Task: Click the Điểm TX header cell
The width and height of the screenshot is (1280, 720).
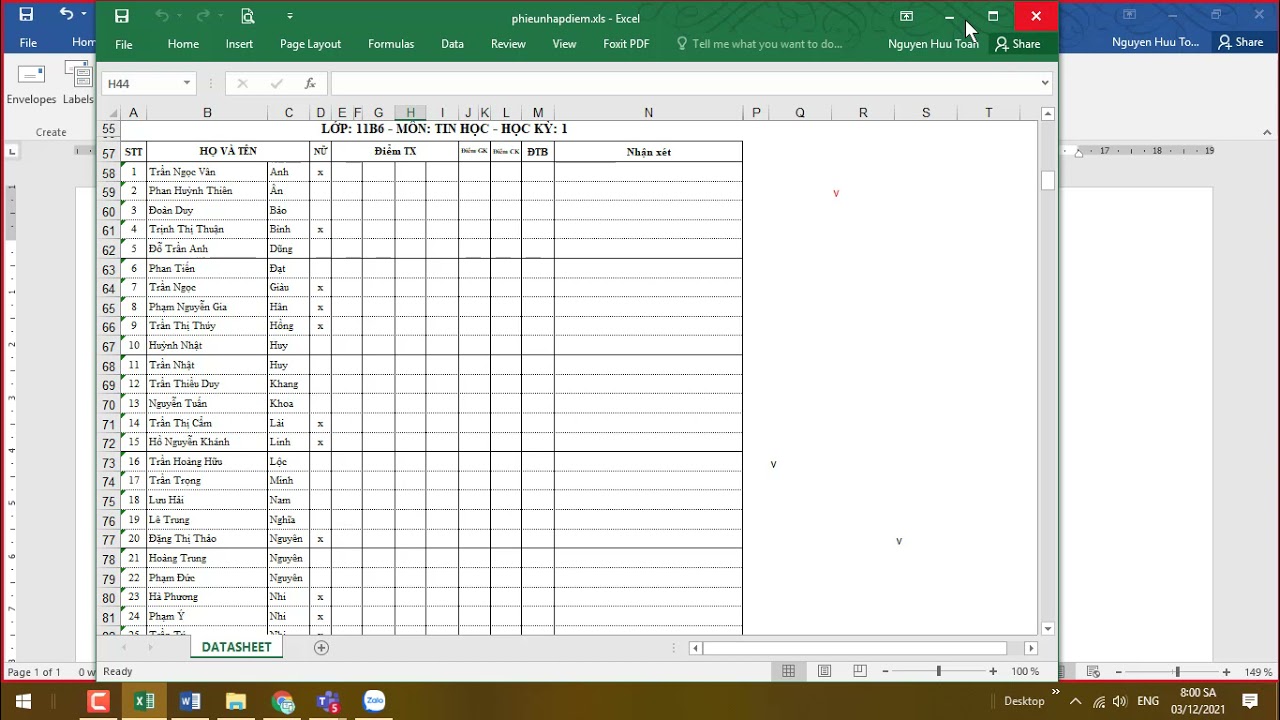Action: (x=395, y=151)
